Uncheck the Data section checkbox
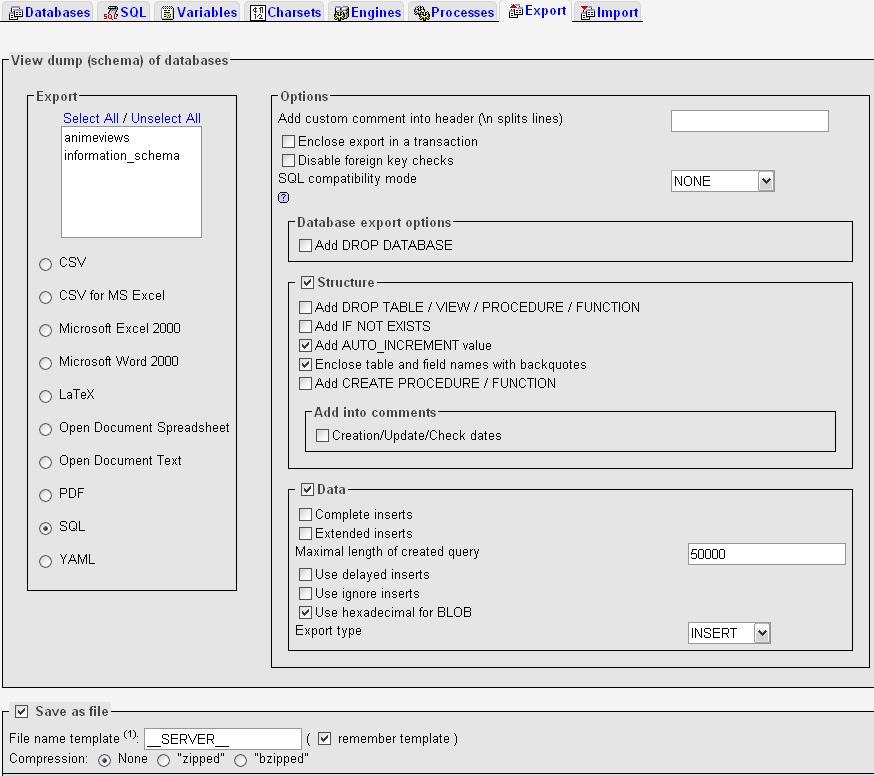Screen dimensions: 874x776 click(x=307, y=489)
